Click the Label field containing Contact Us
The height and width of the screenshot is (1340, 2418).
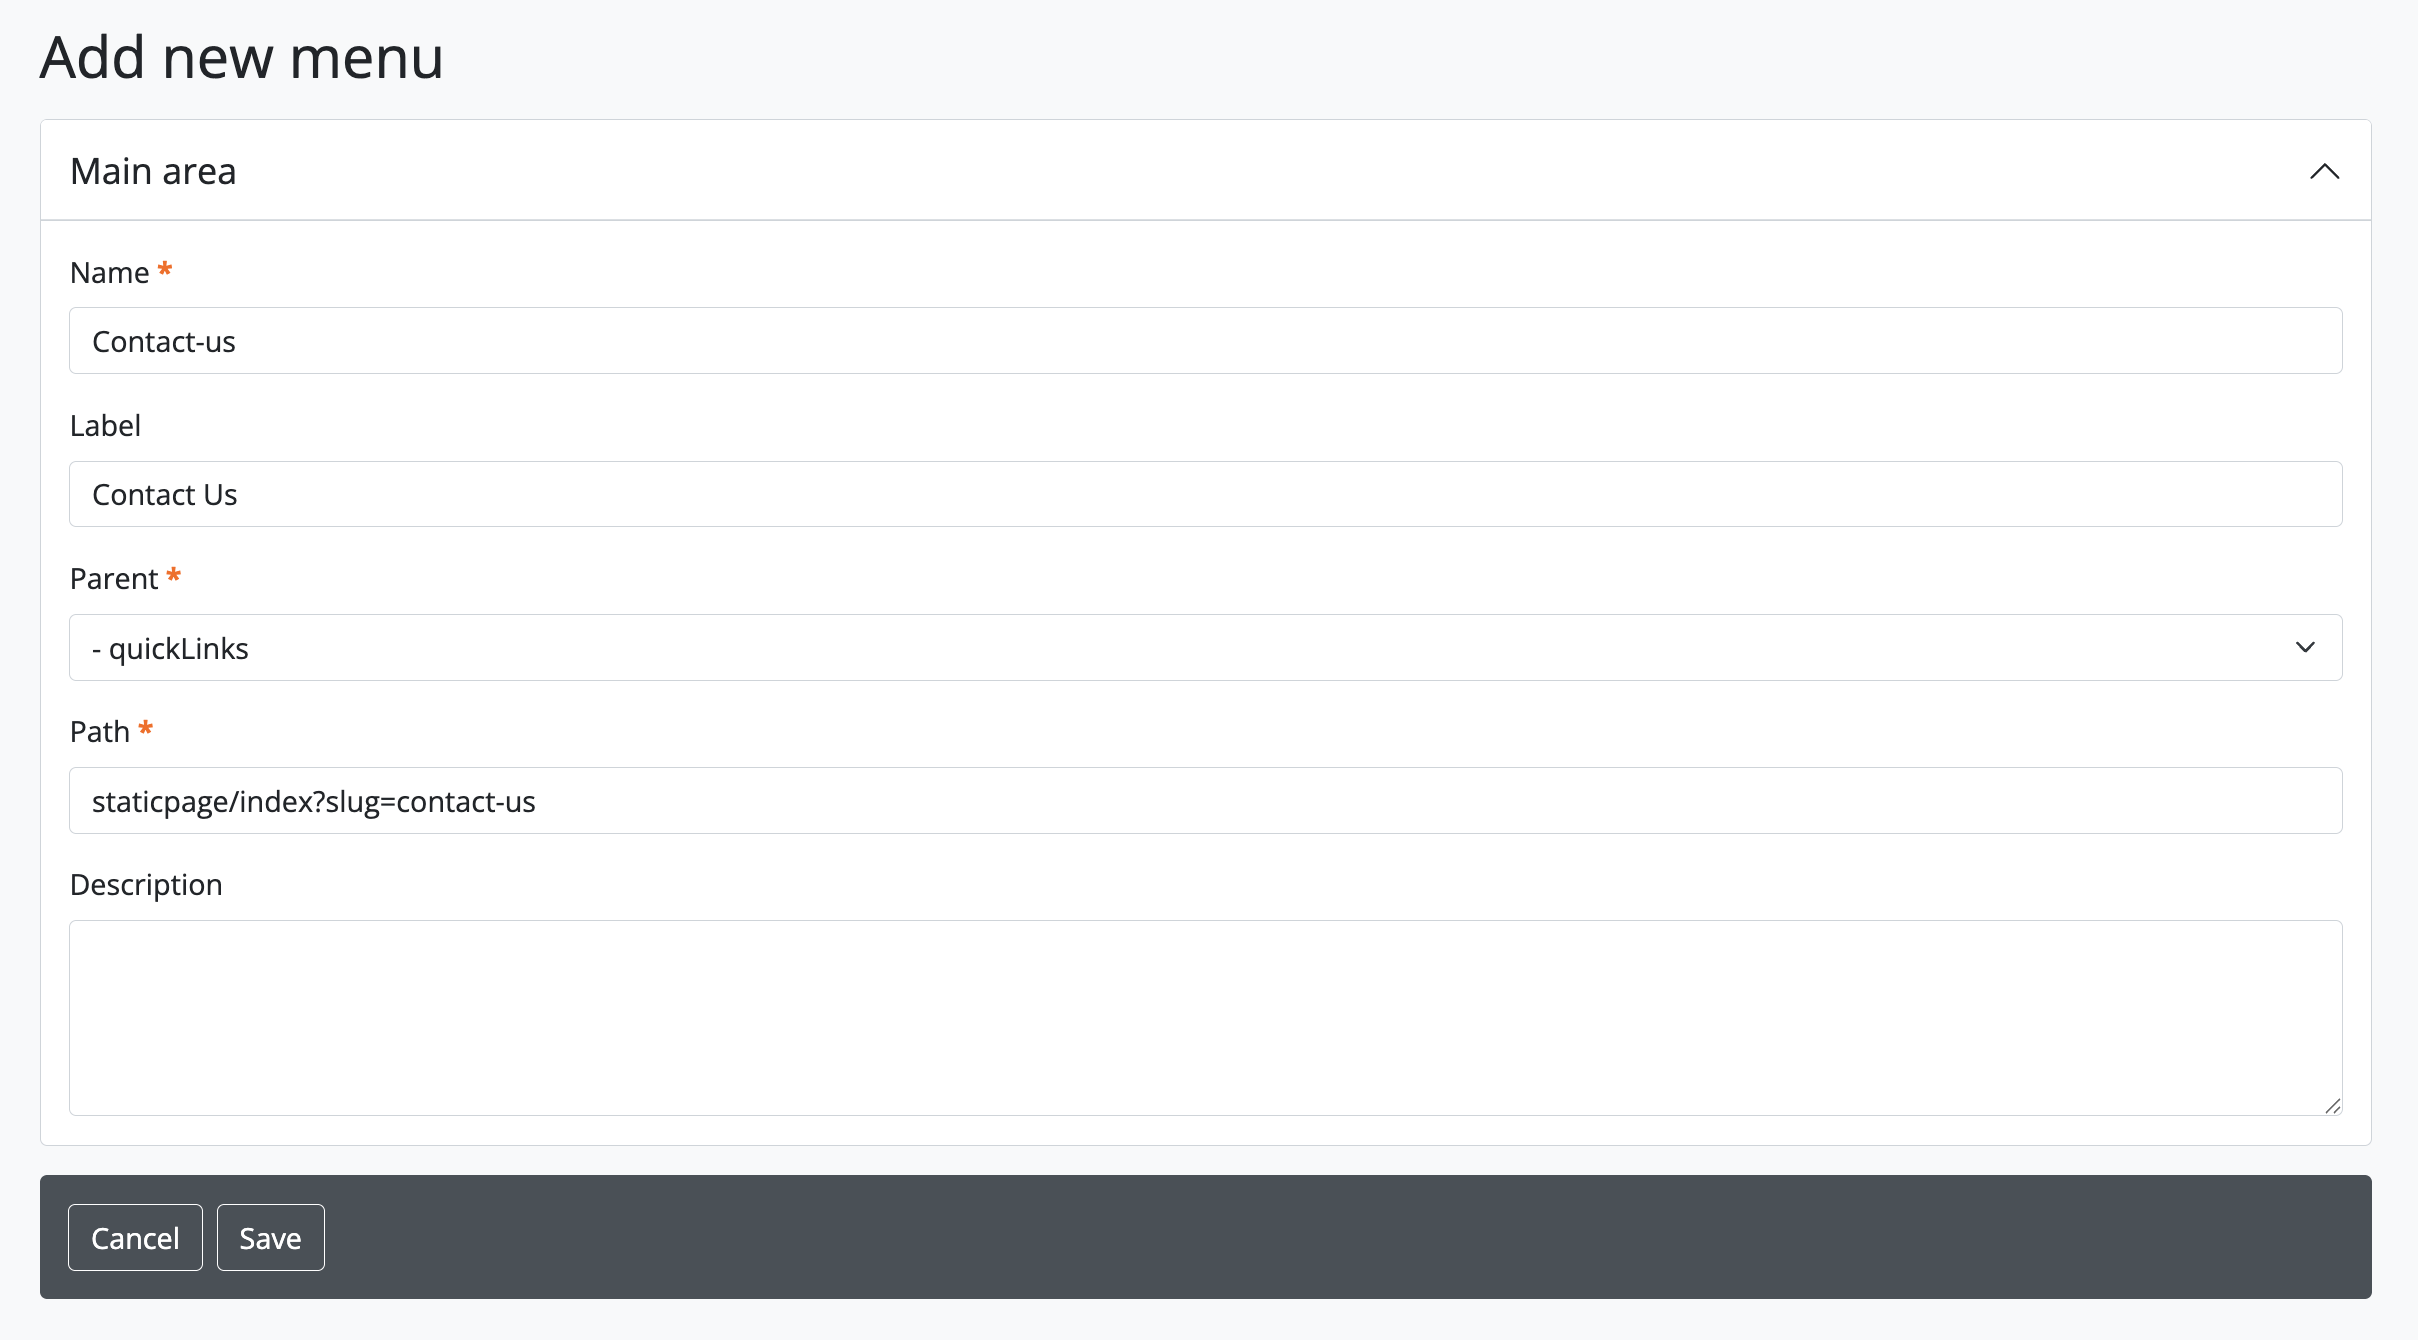[x=1205, y=494]
